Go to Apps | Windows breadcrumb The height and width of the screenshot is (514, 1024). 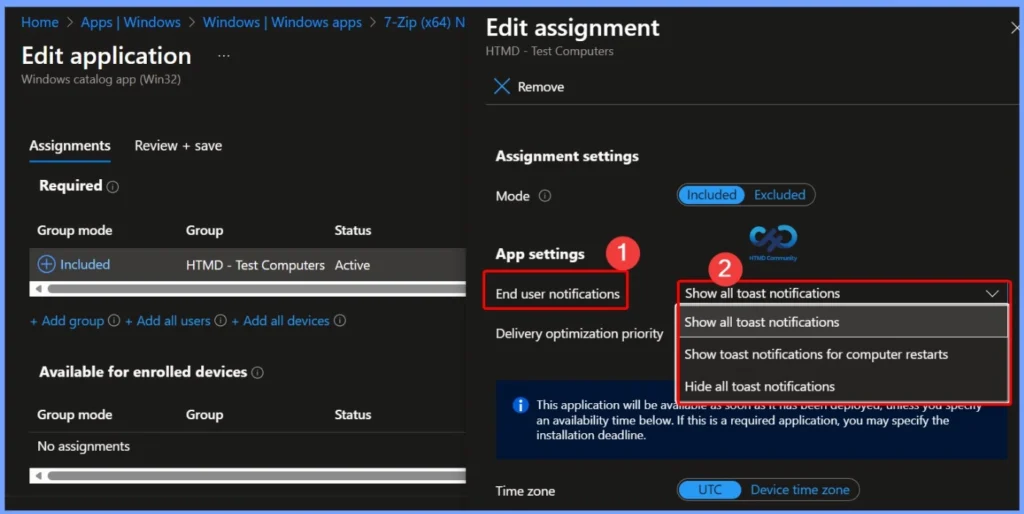tap(131, 22)
